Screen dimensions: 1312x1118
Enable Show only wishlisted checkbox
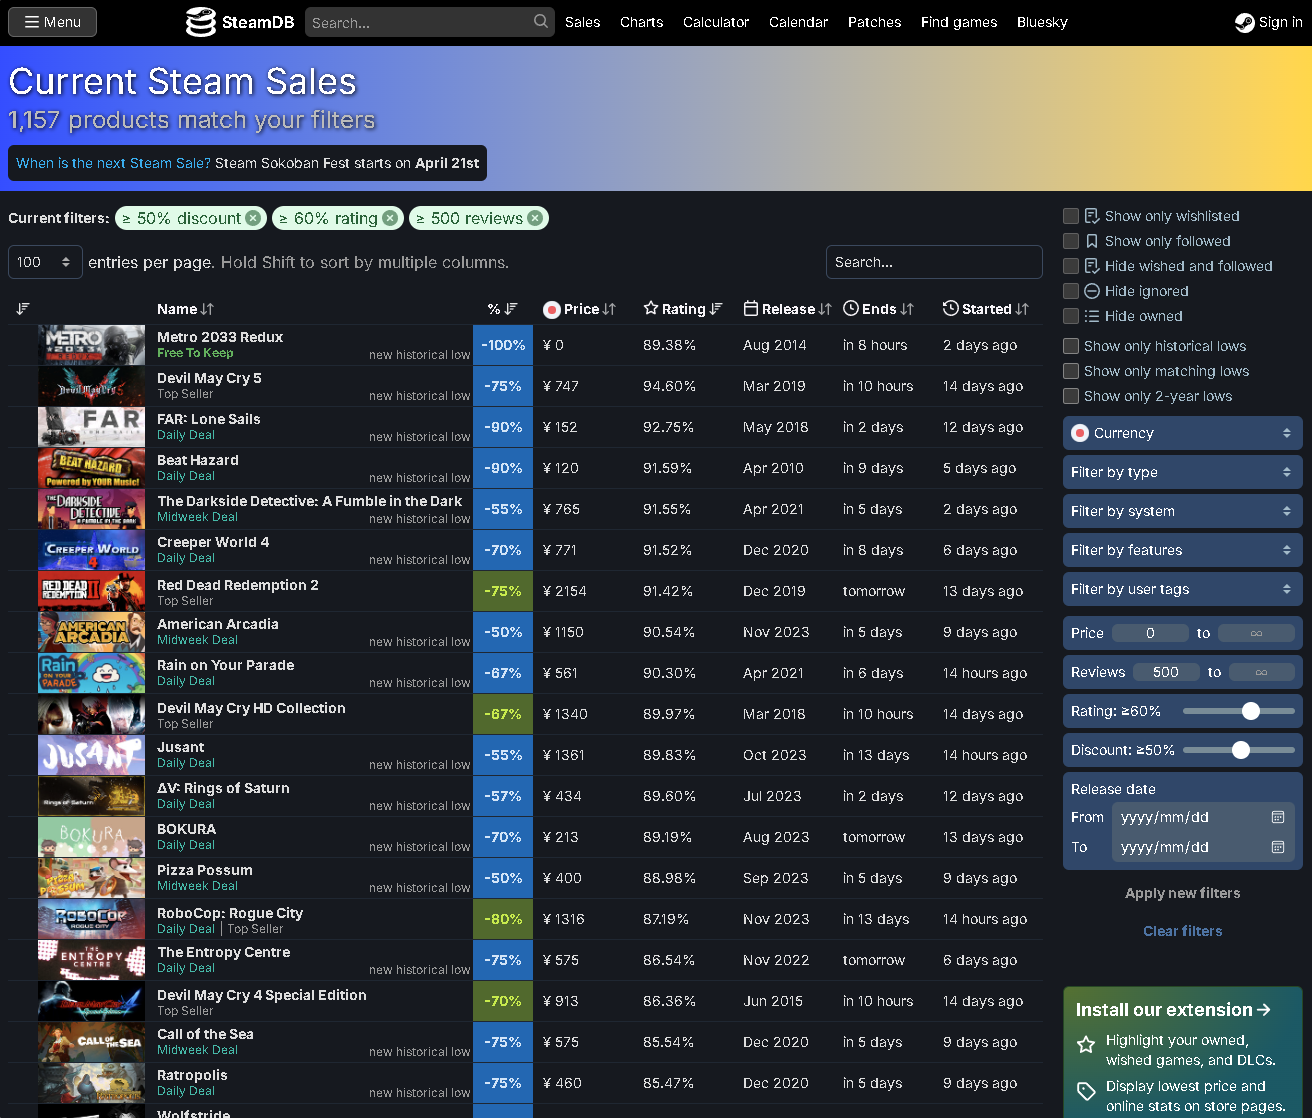(1071, 216)
